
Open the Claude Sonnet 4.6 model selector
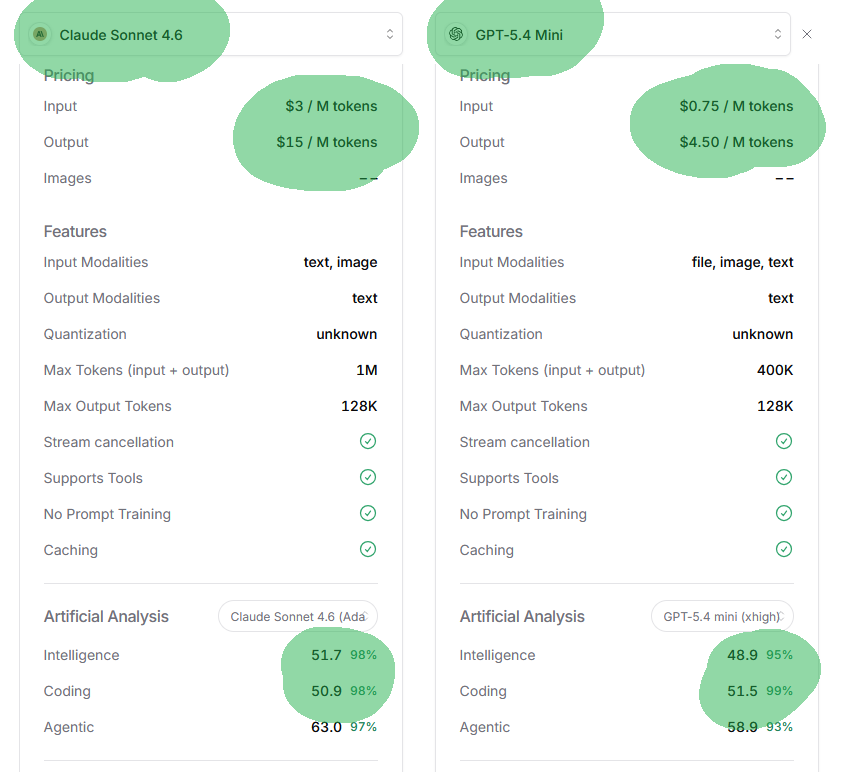pos(211,34)
